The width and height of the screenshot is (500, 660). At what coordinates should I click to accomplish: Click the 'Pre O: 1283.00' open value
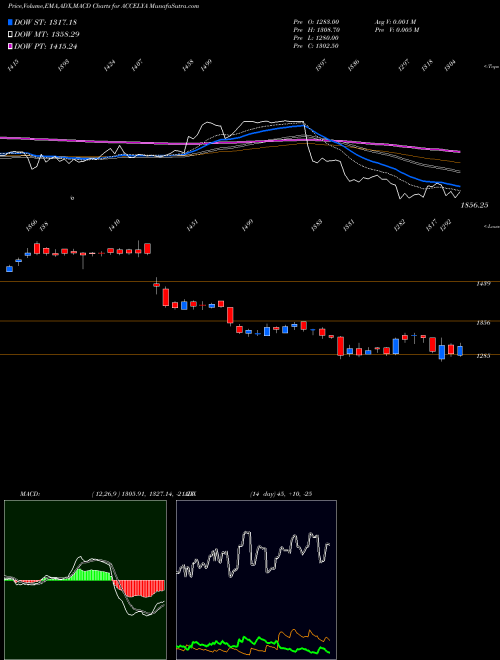[x=316, y=22]
